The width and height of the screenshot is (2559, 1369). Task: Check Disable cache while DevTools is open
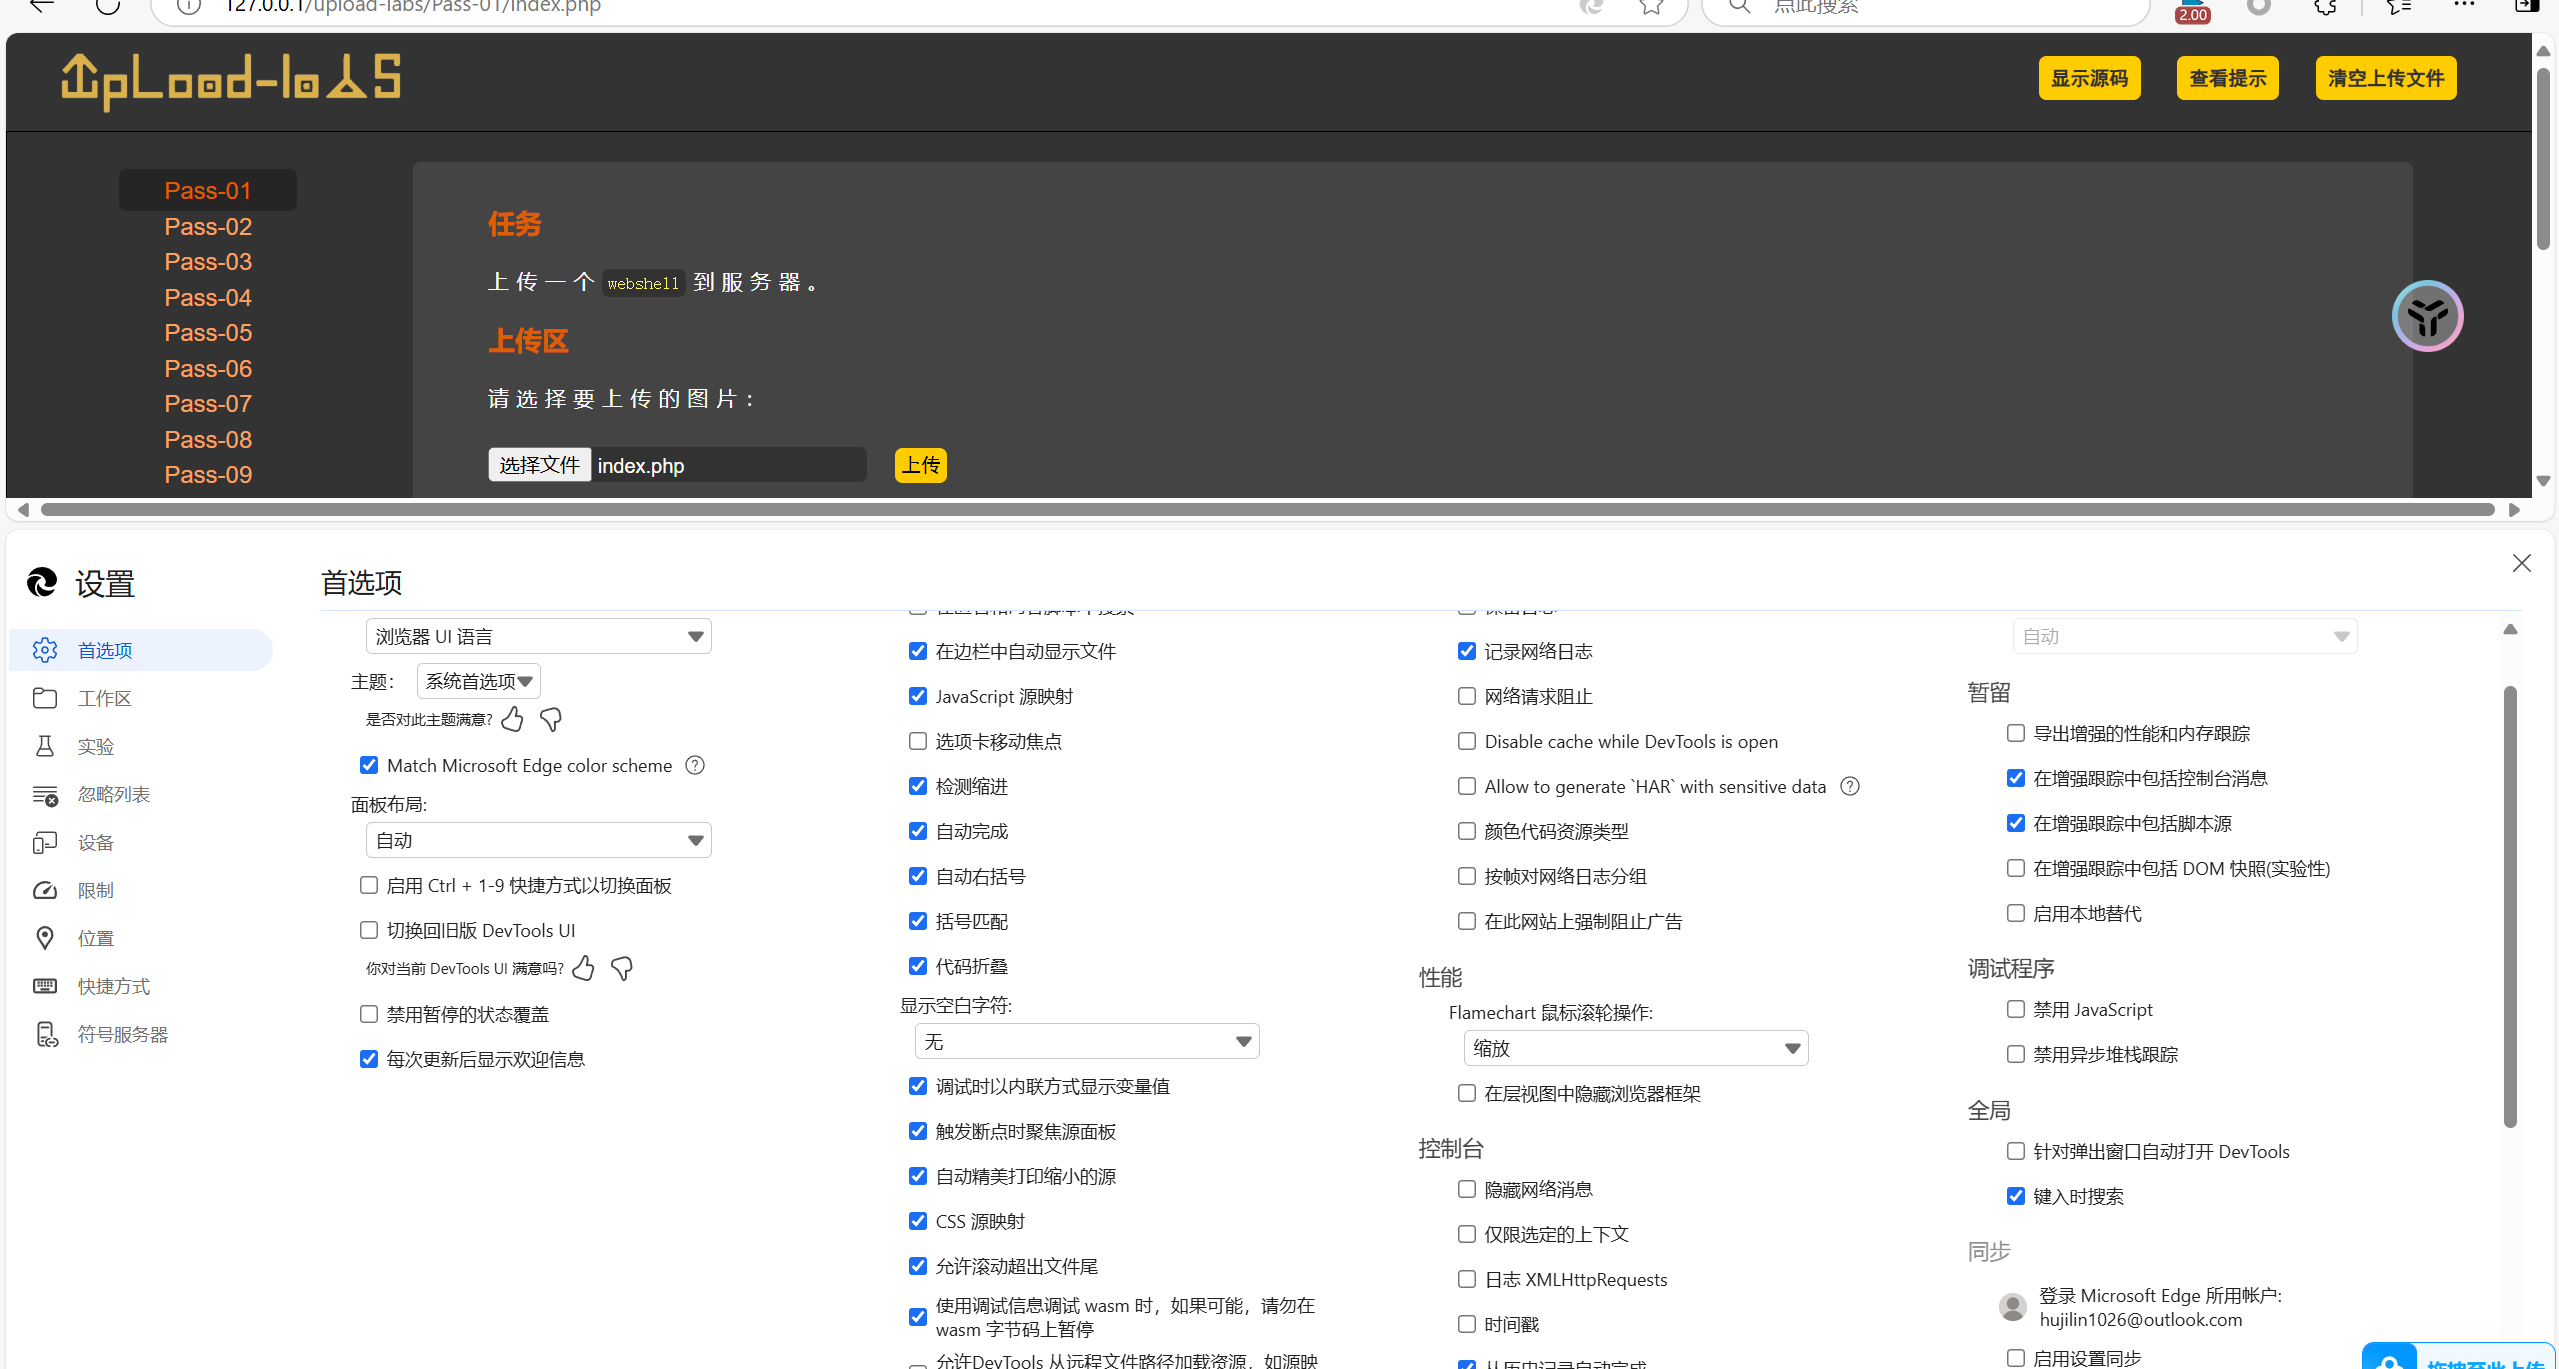coord(1467,742)
